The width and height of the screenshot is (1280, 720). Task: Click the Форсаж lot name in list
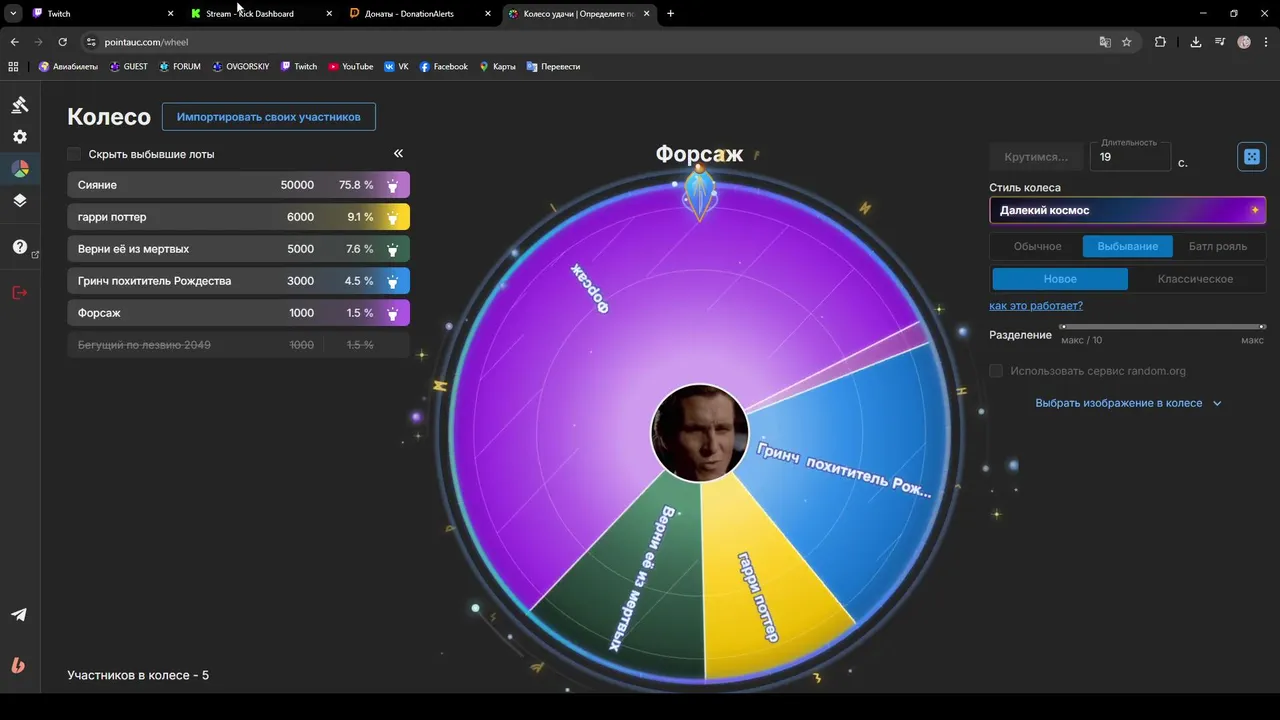tap(99, 313)
